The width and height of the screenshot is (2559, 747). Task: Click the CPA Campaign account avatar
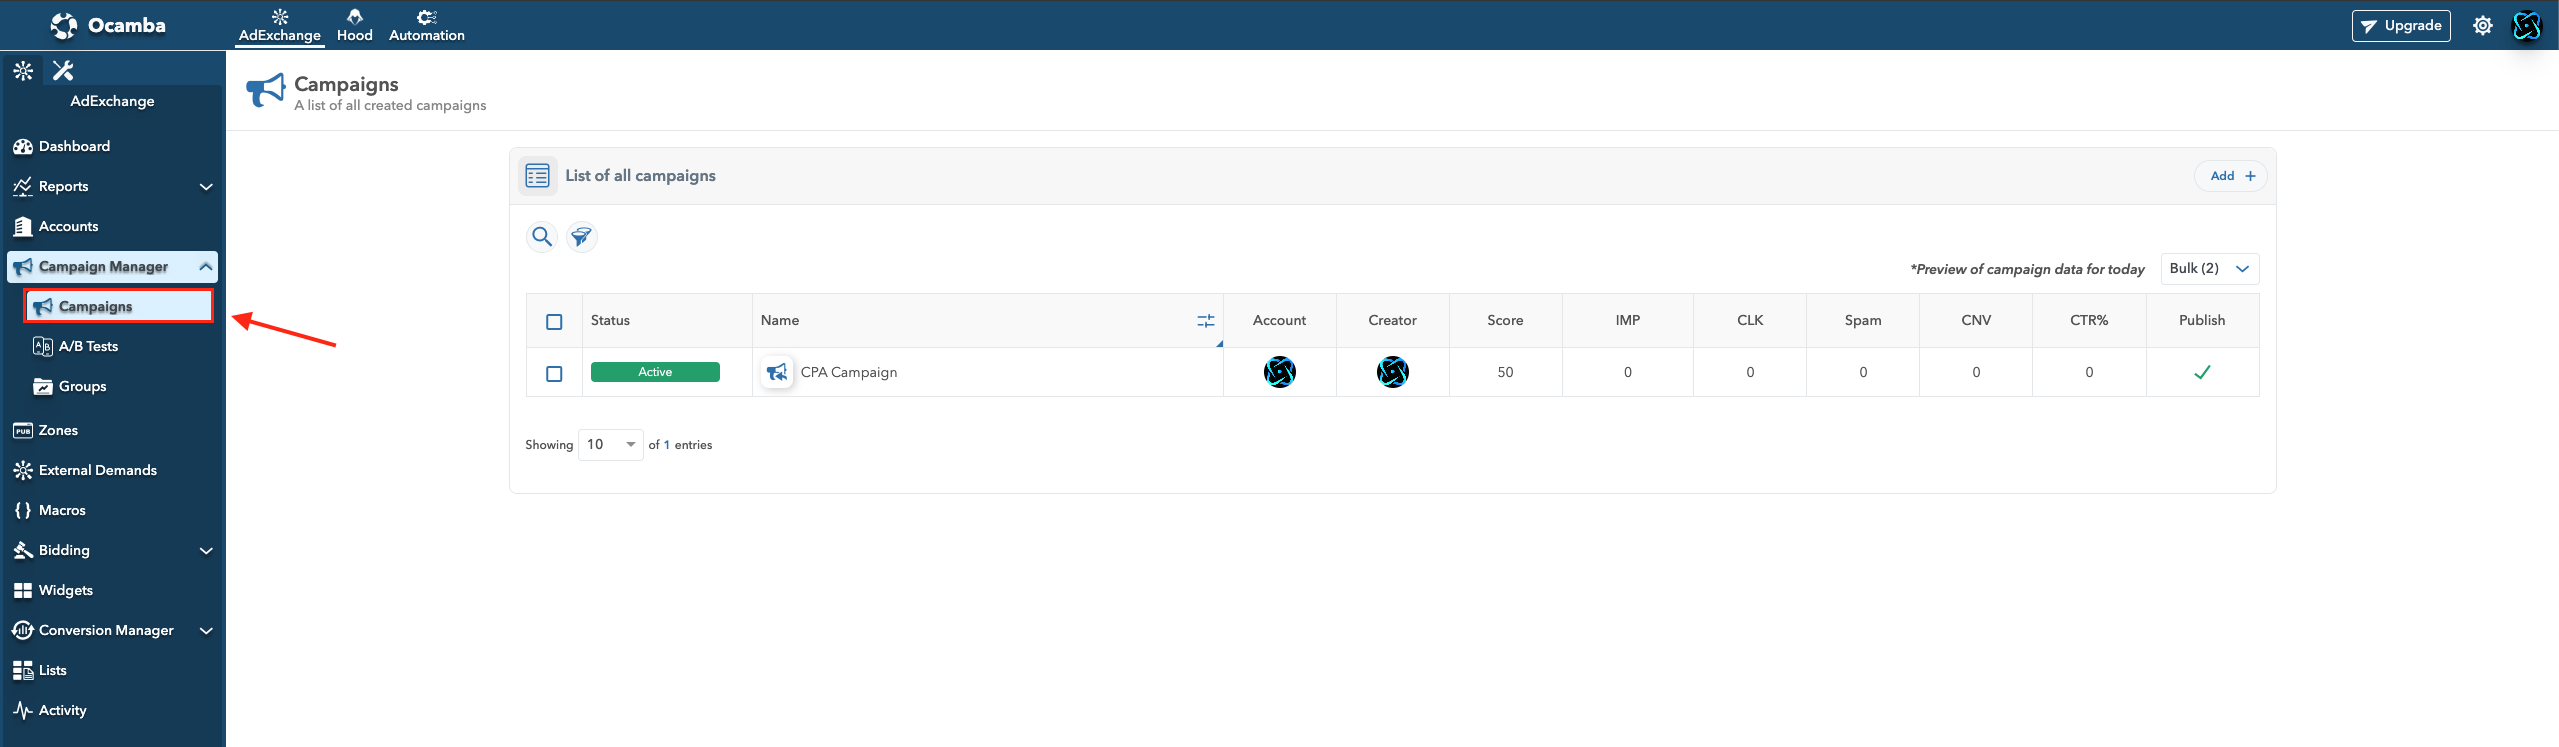[1279, 372]
